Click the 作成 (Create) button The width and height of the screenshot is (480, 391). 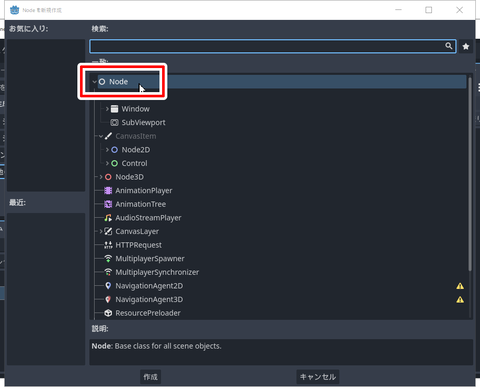150,377
